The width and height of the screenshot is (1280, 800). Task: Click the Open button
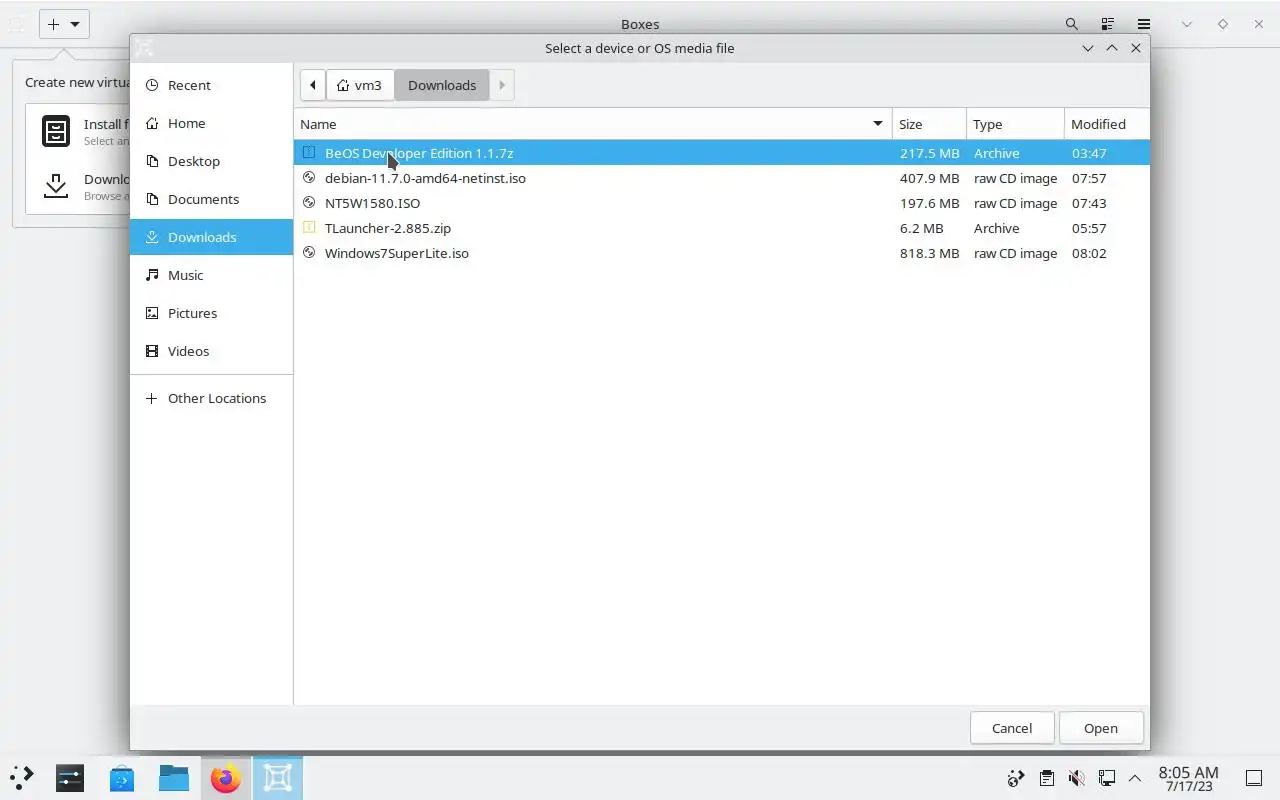point(1101,728)
